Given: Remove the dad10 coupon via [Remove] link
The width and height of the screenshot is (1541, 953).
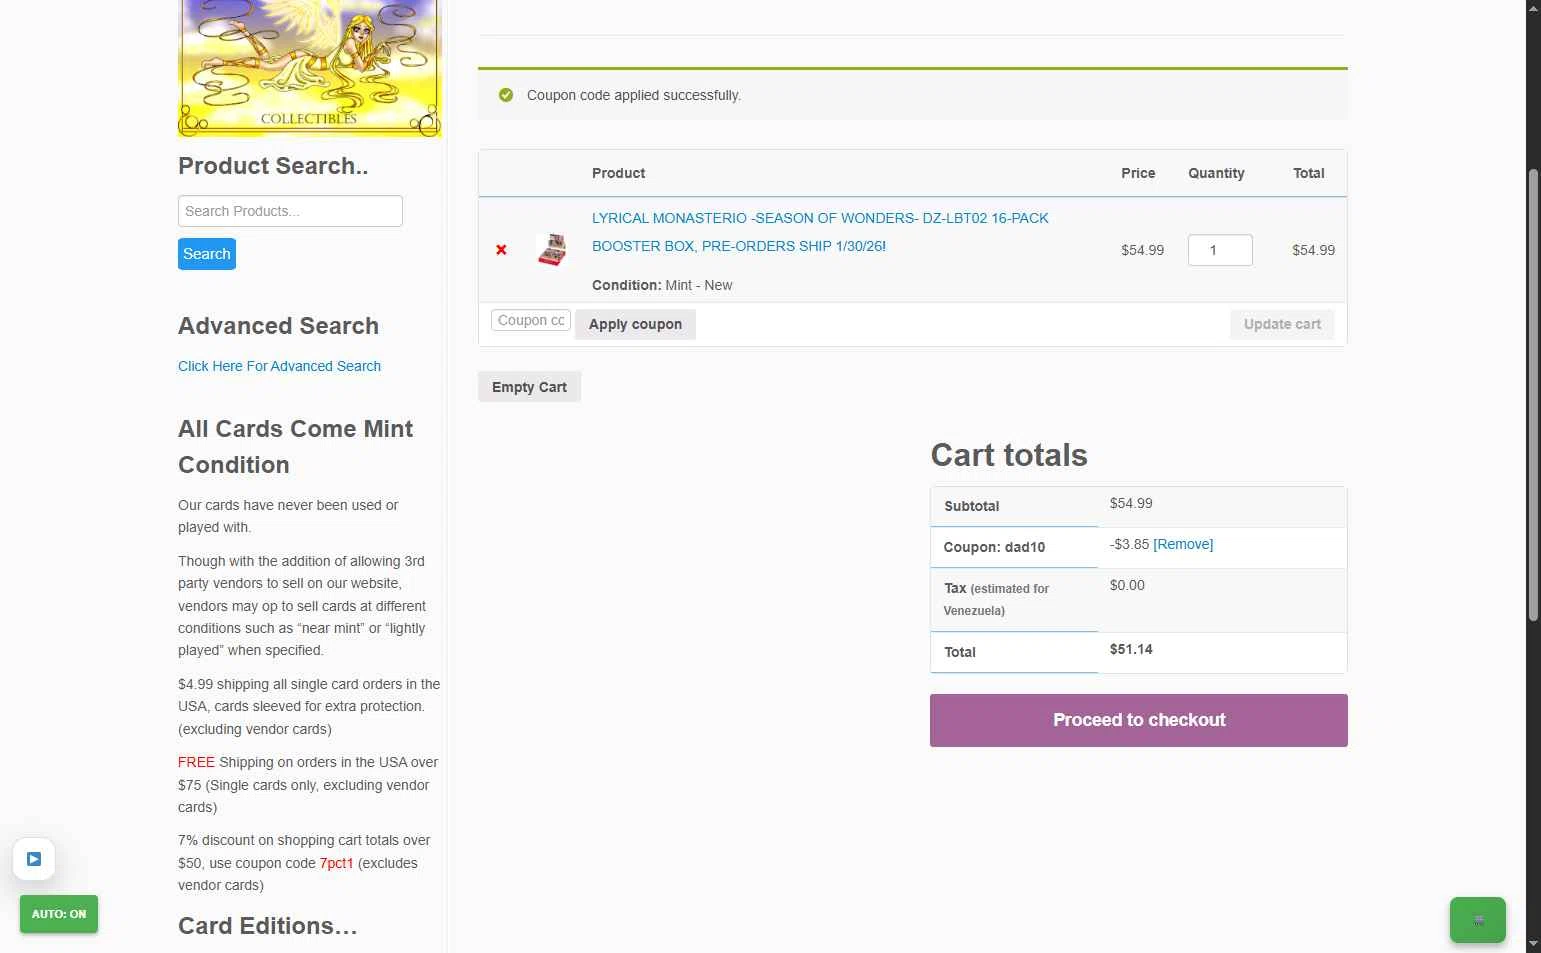Looking at the screenshot, I should (1183, 544).
